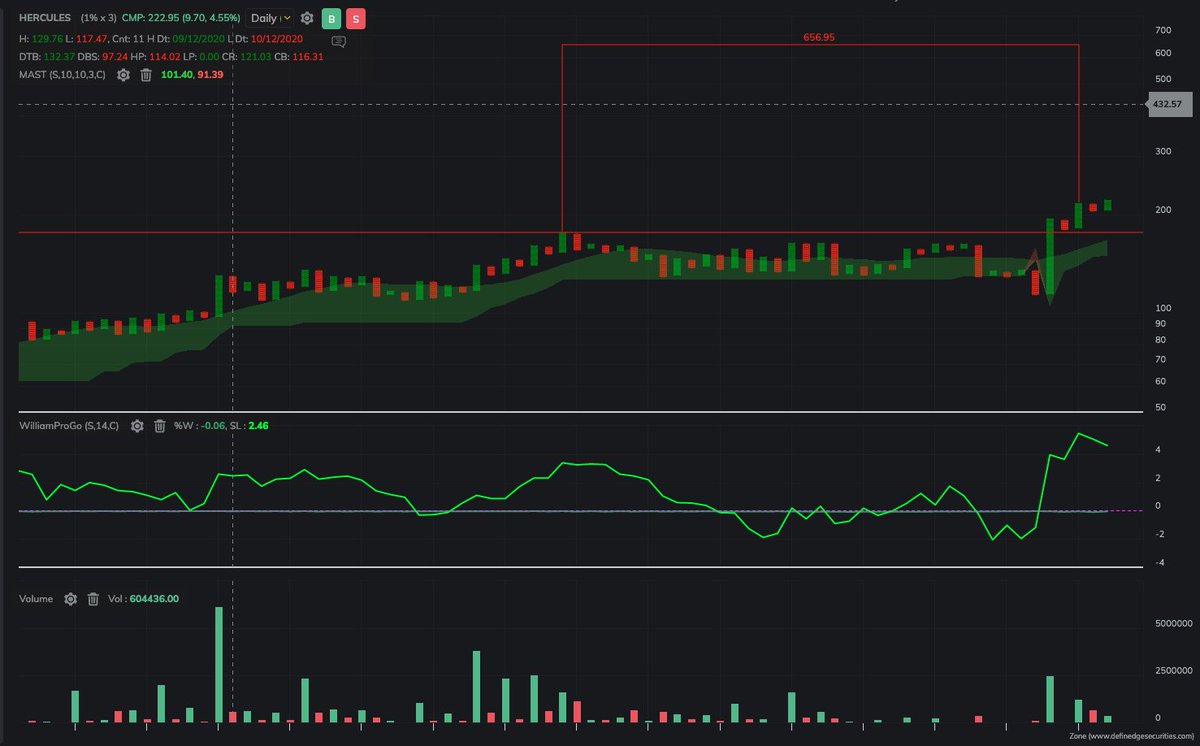Click the 656.95 measurement label
The height and width of the screenshot is (746, 1200).
click(x=819, y=37)
